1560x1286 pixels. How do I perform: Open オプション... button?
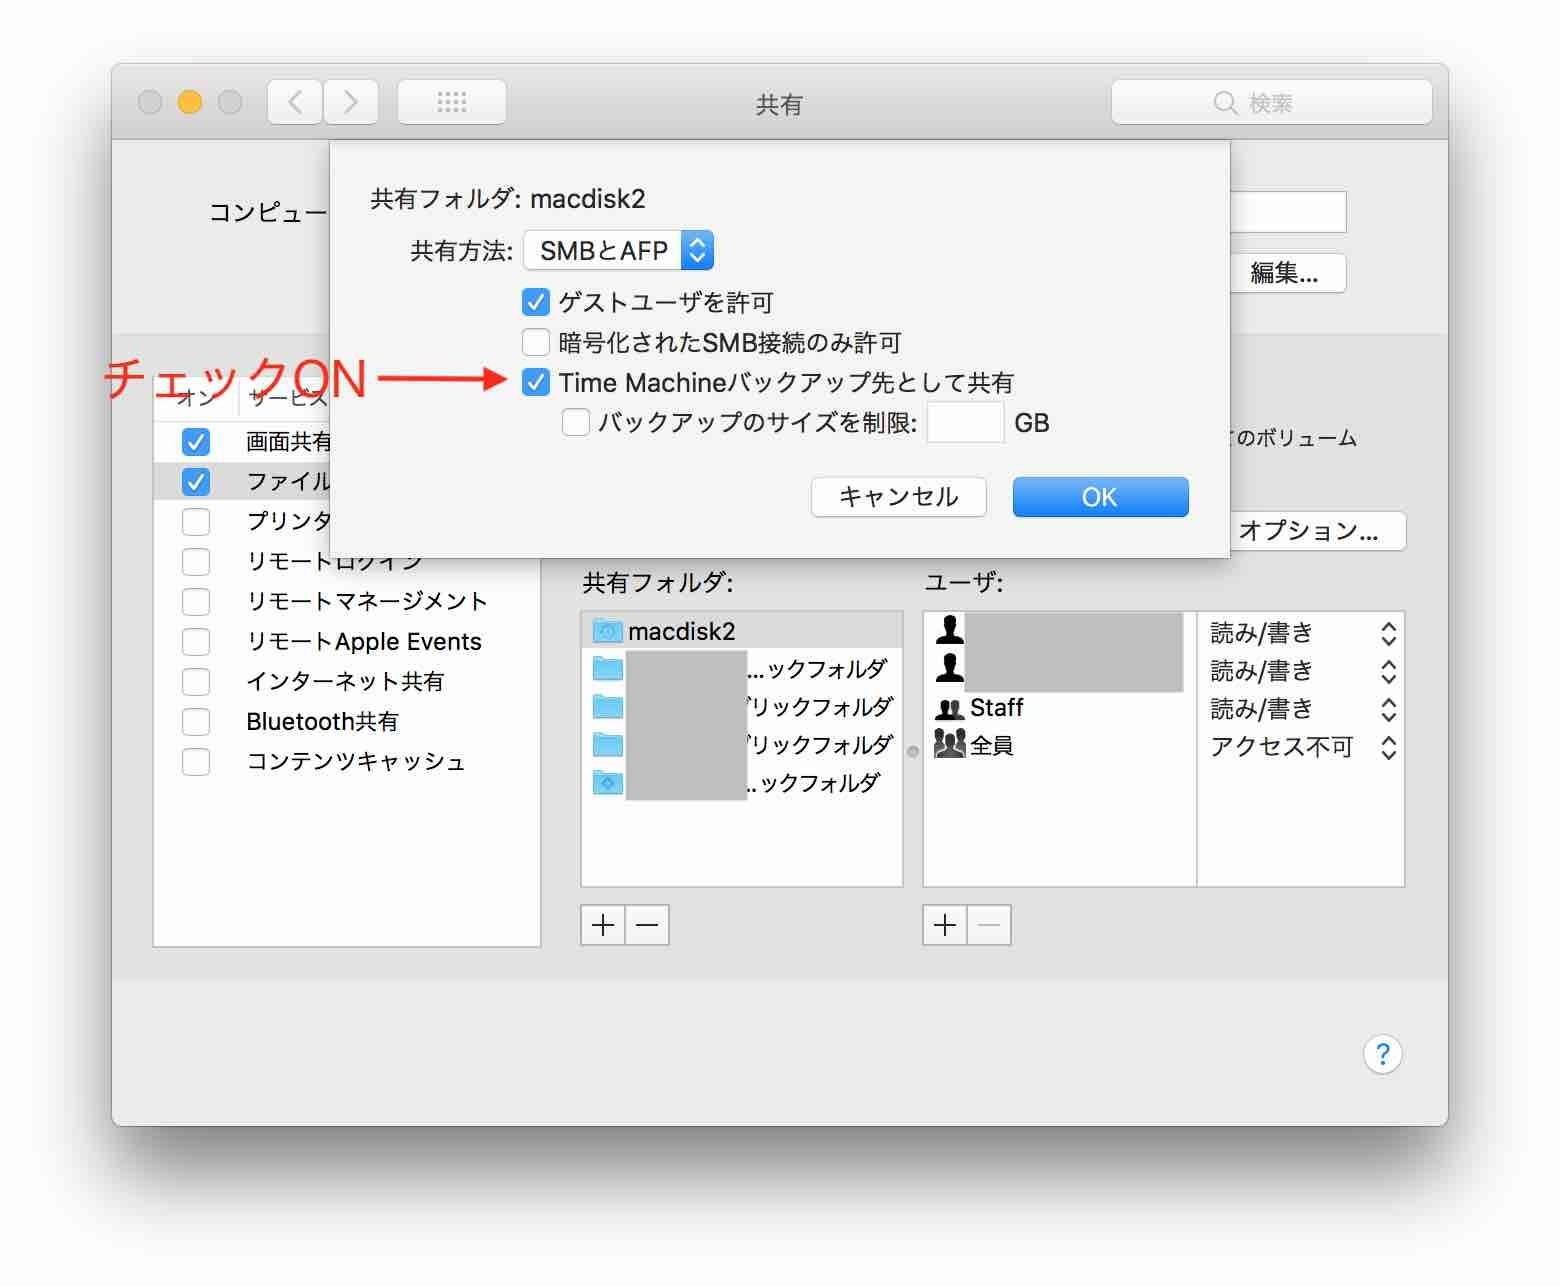click(1317, 531)
